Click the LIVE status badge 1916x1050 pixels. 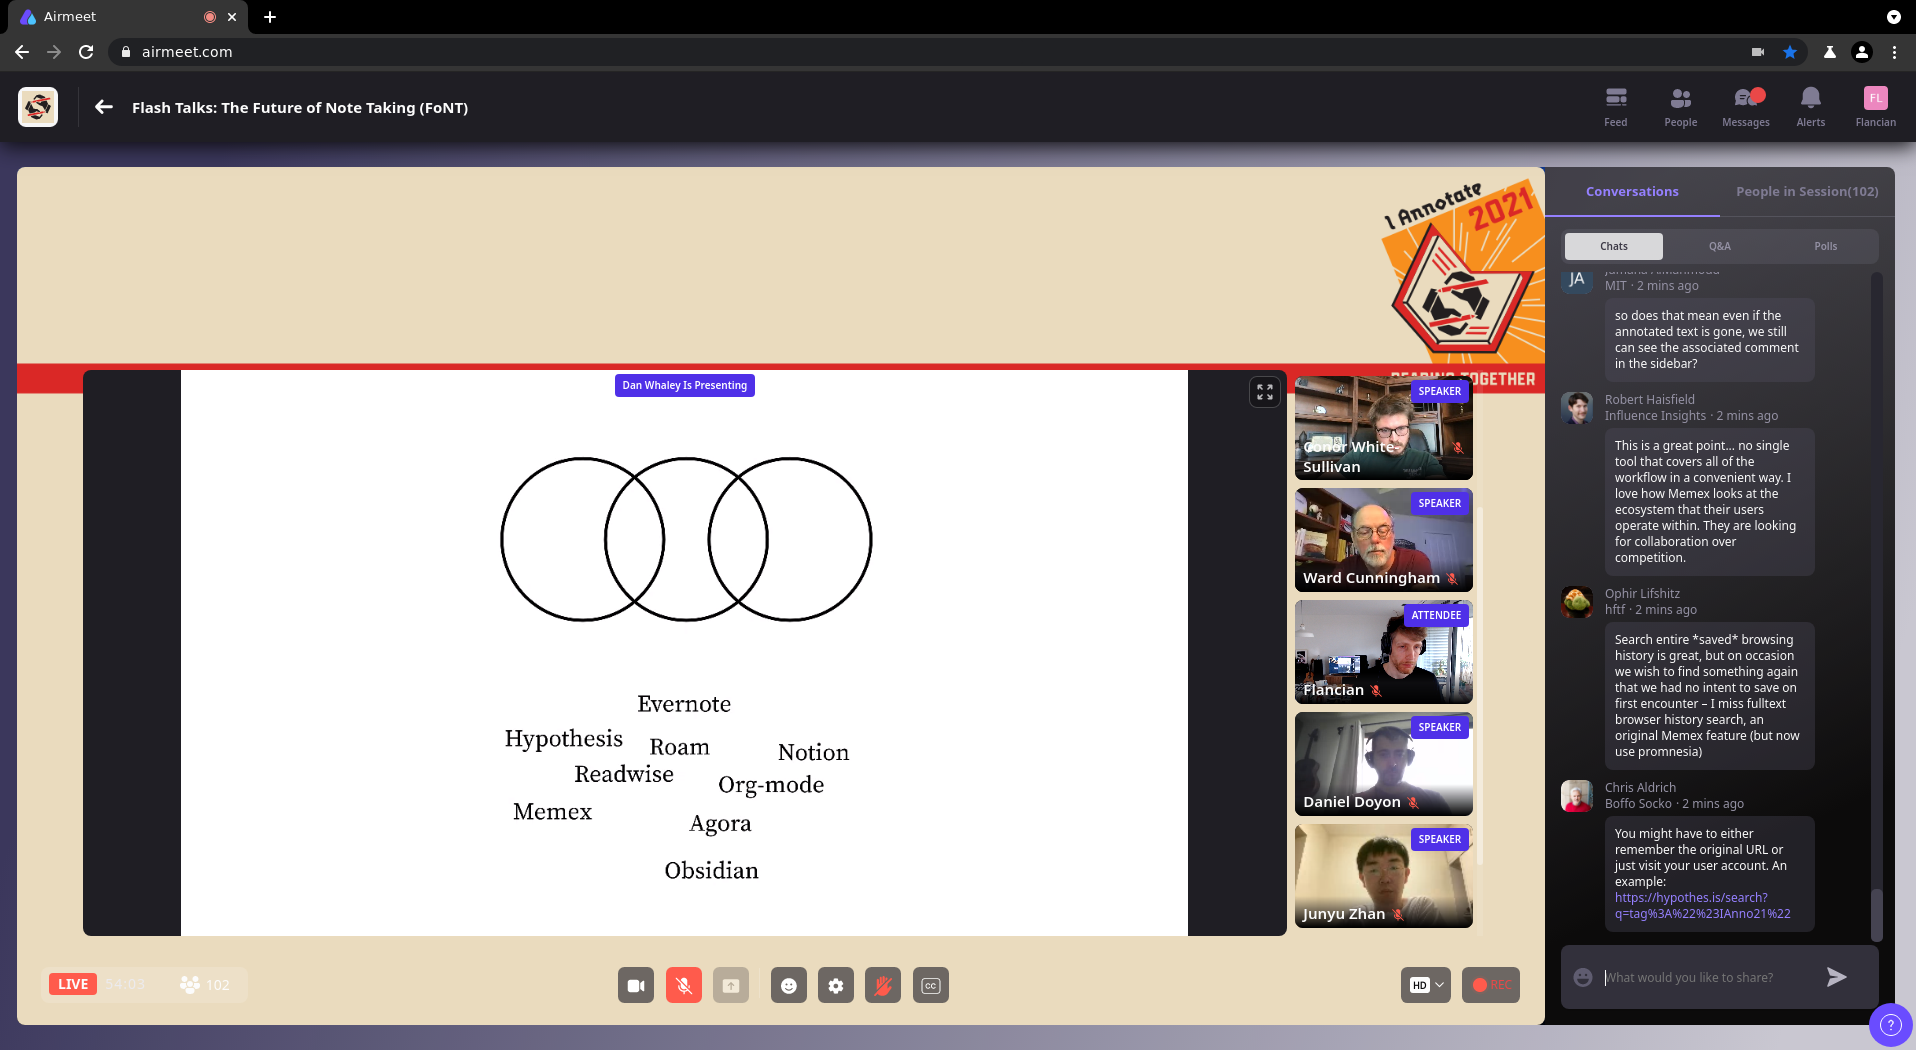click(73, 984)
